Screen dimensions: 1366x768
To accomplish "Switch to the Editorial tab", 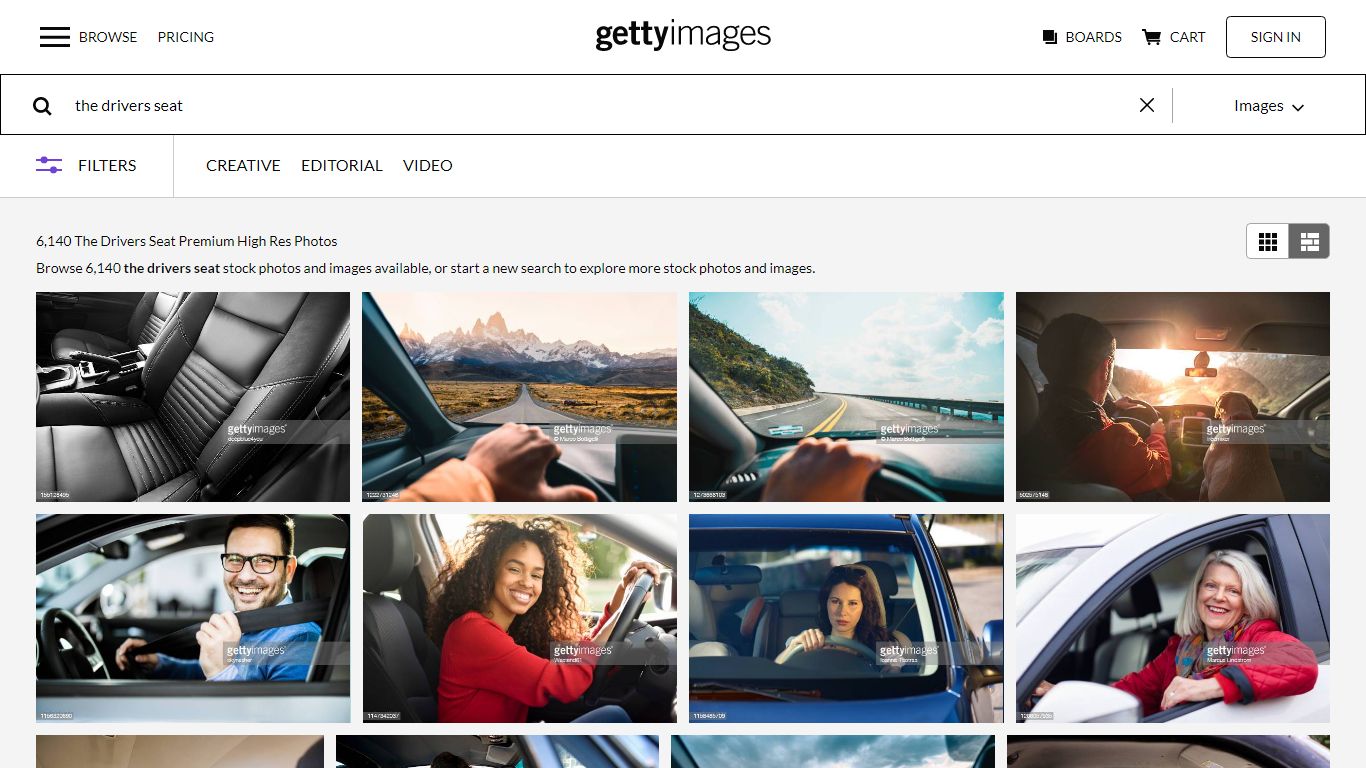I will tap(342, 165).
